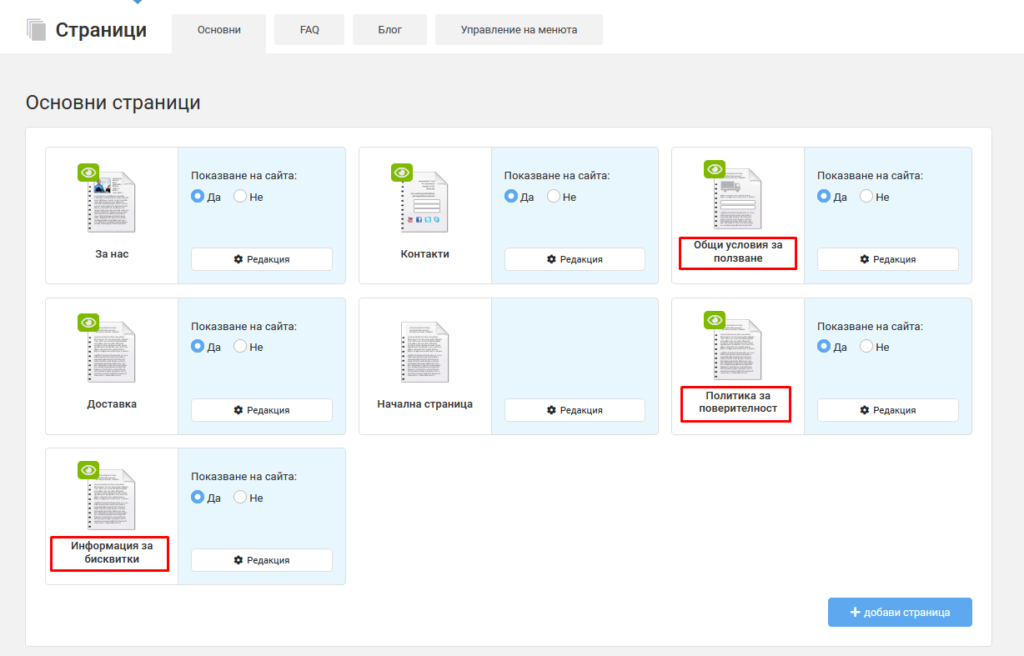Open the Блог tab
This screenshot has height=656, width=1024.
[x=390, y=30]
